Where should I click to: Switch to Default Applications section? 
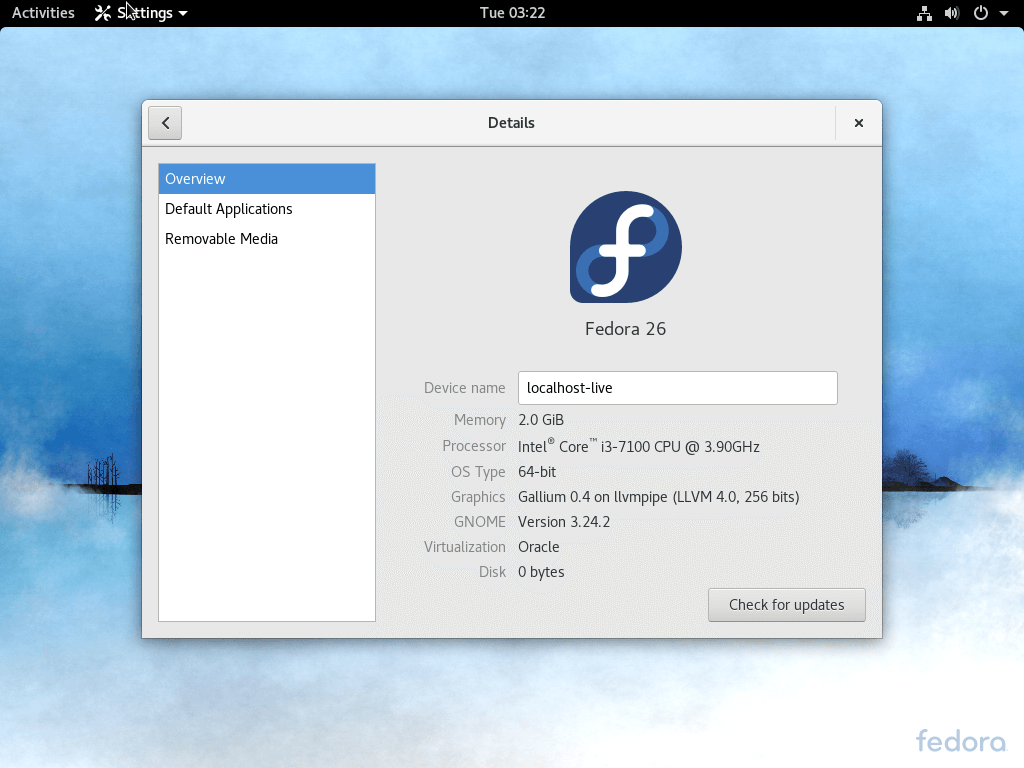[x=266, y=209]
